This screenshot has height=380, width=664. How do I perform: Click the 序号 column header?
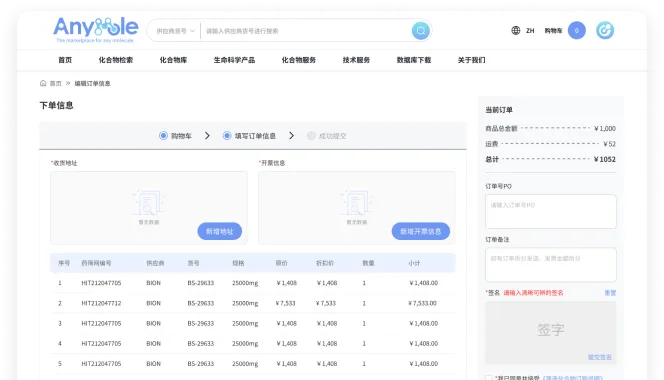pos(64,263)
